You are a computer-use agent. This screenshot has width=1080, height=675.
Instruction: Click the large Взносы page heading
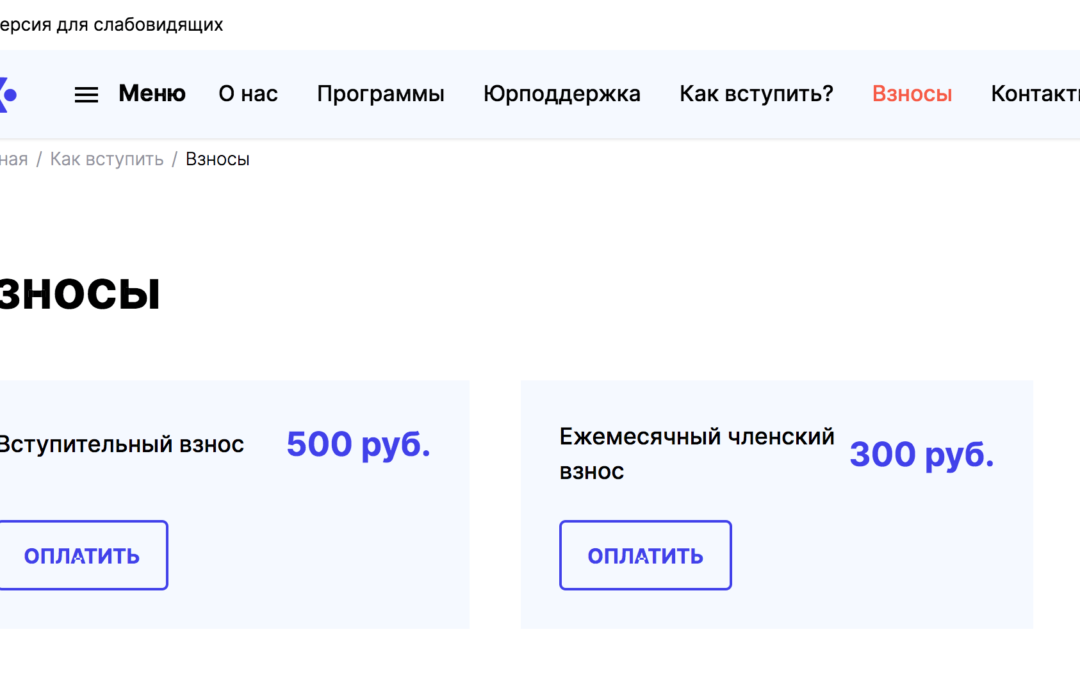point(79,293)
